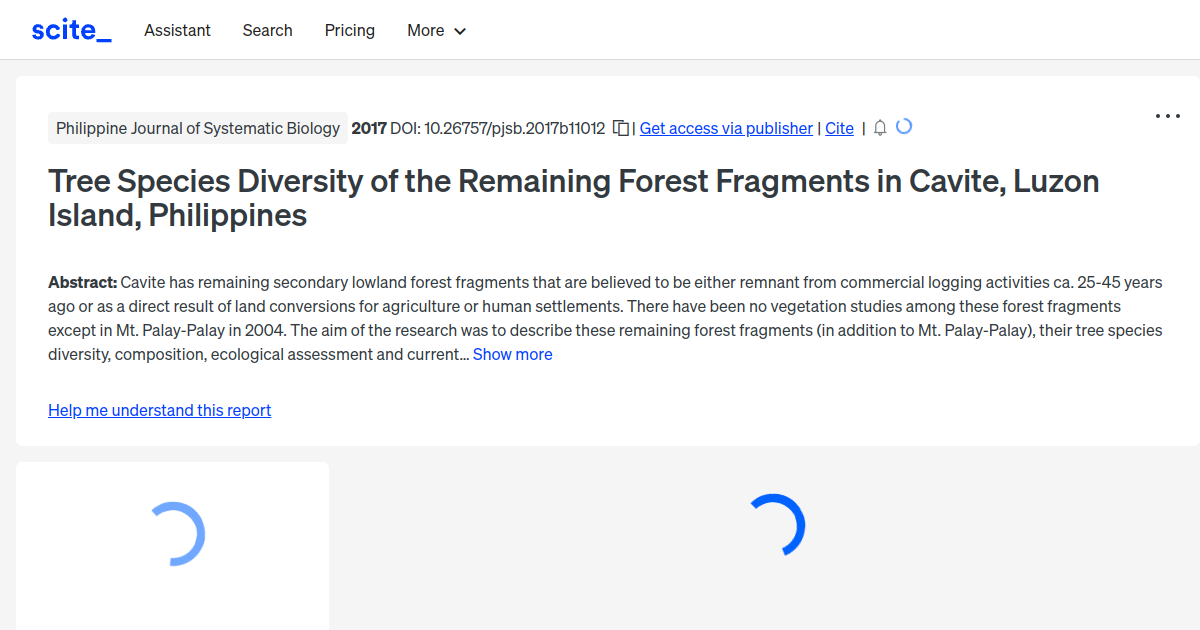Open the More dropdown in the navigation
1200x630 pixels.
(427, 30)
